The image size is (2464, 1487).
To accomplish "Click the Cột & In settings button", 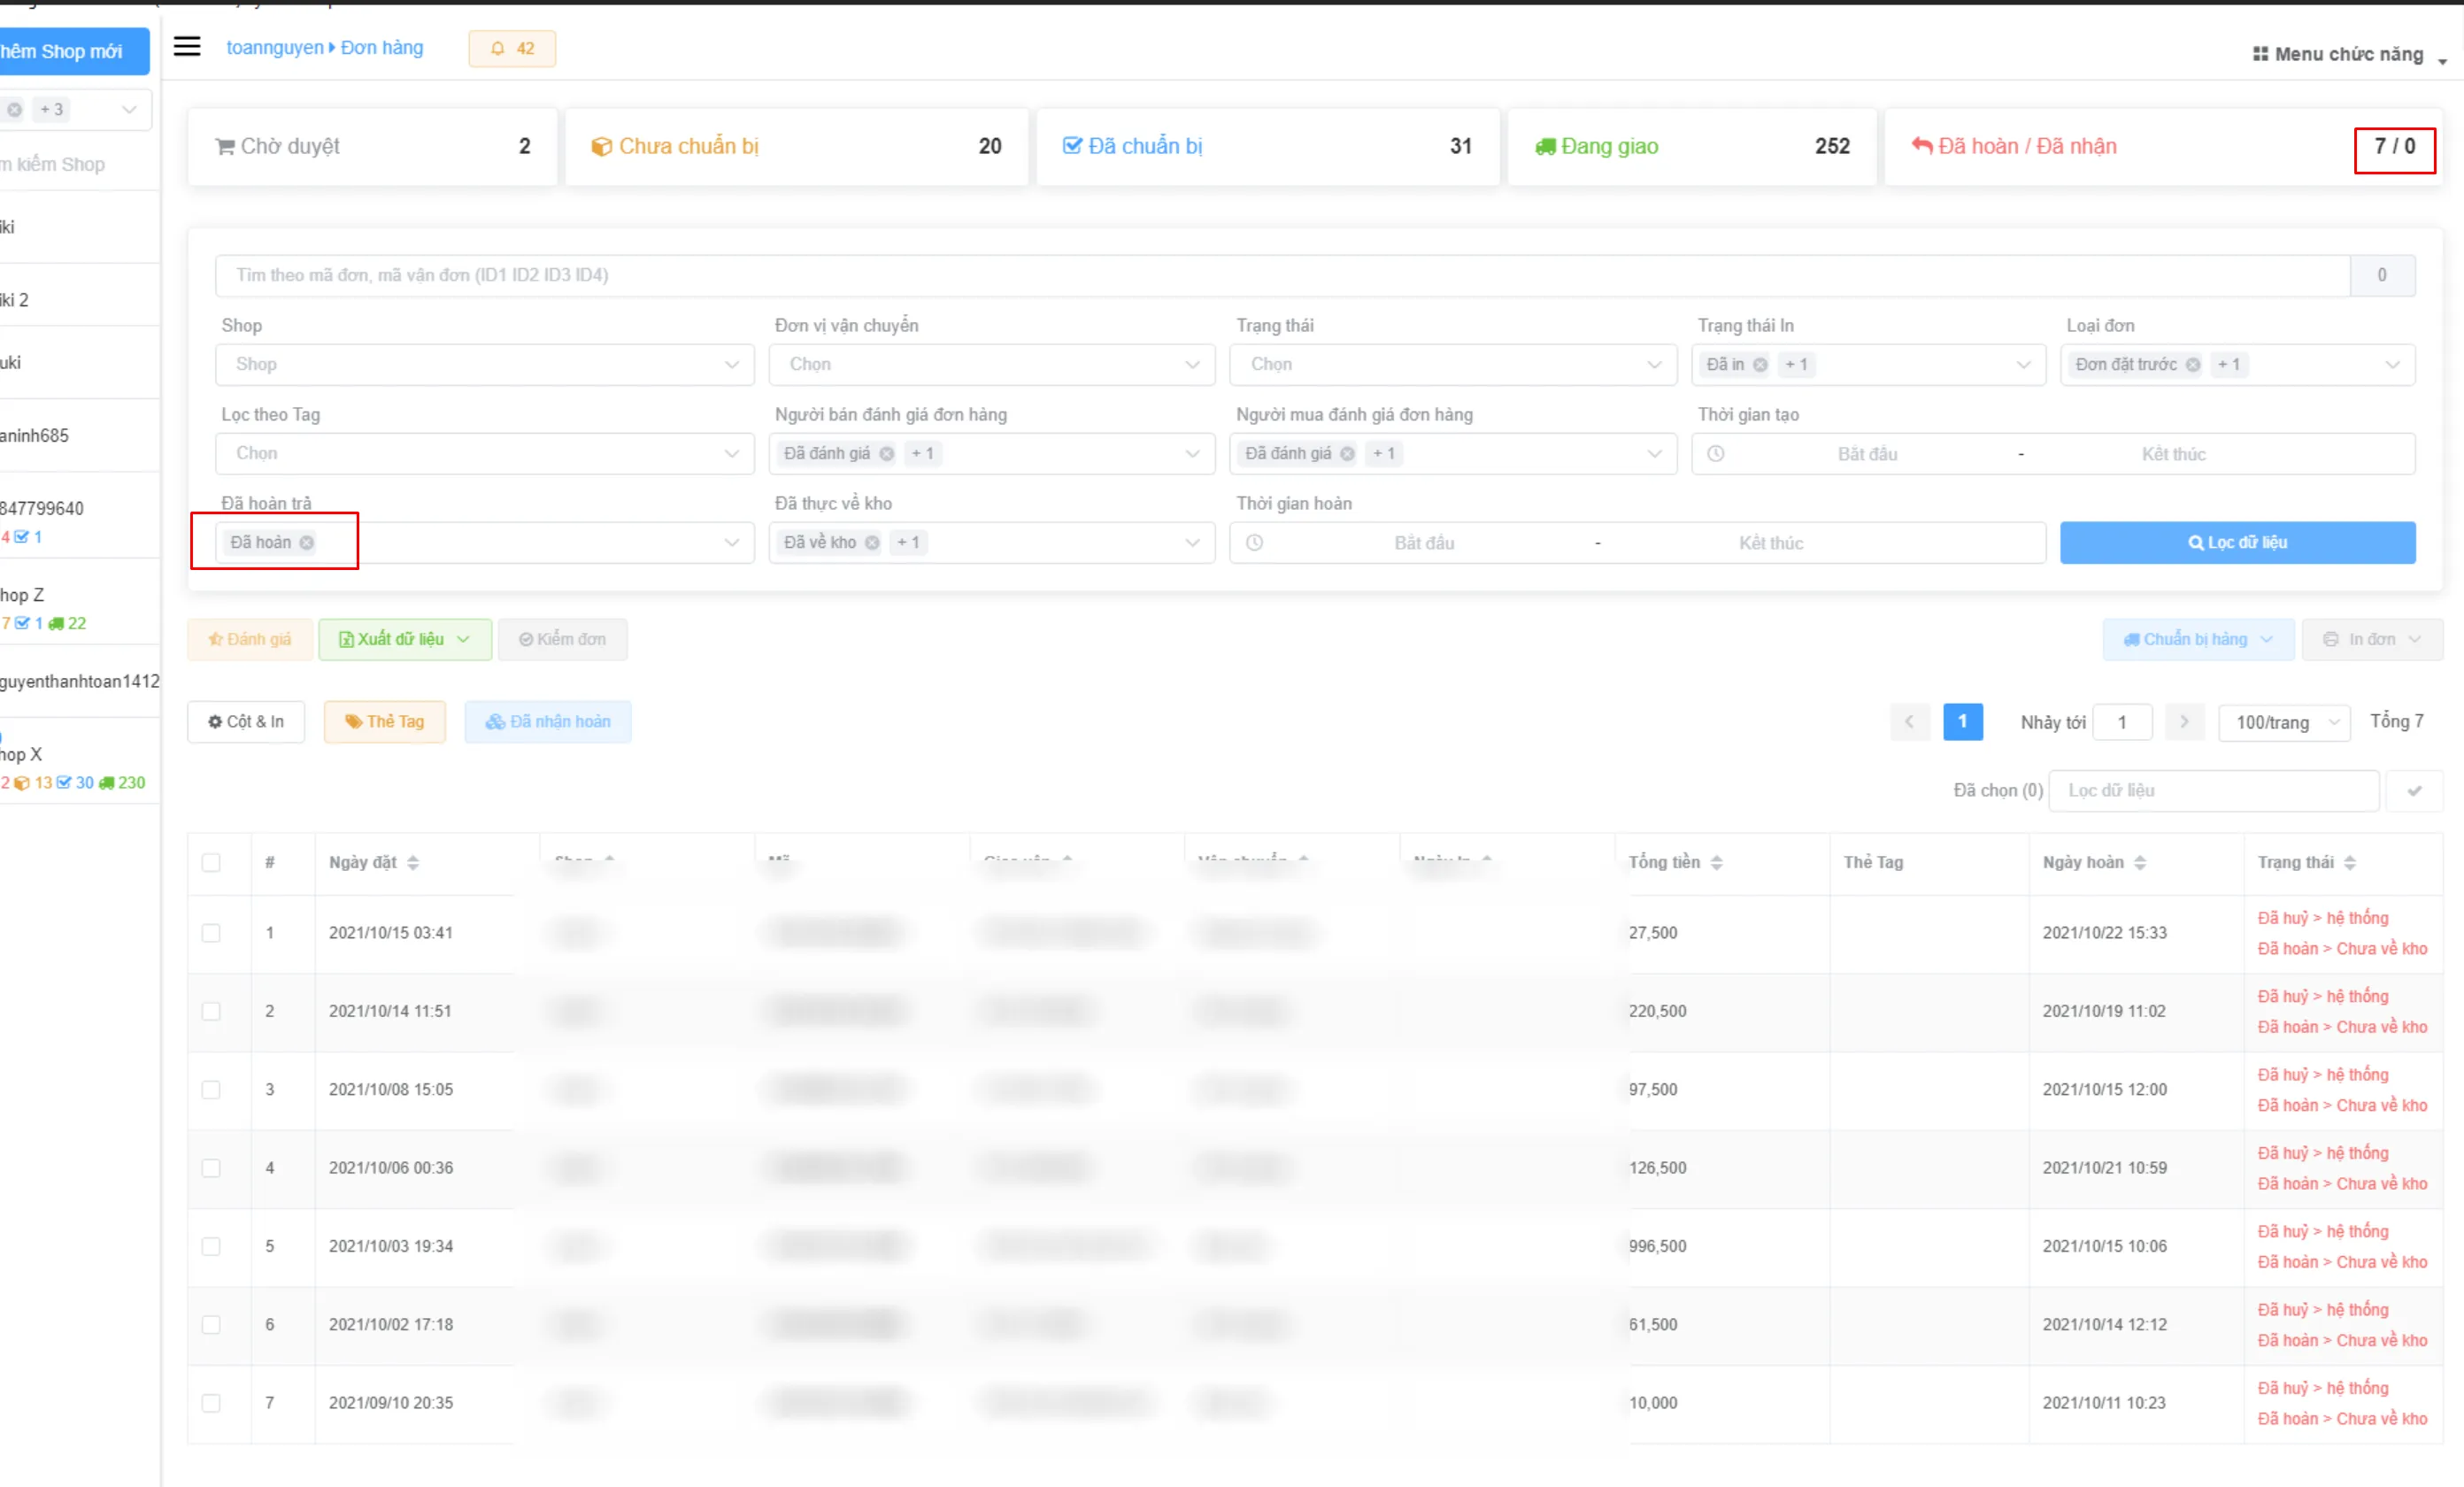I will (x=246, y=722).
